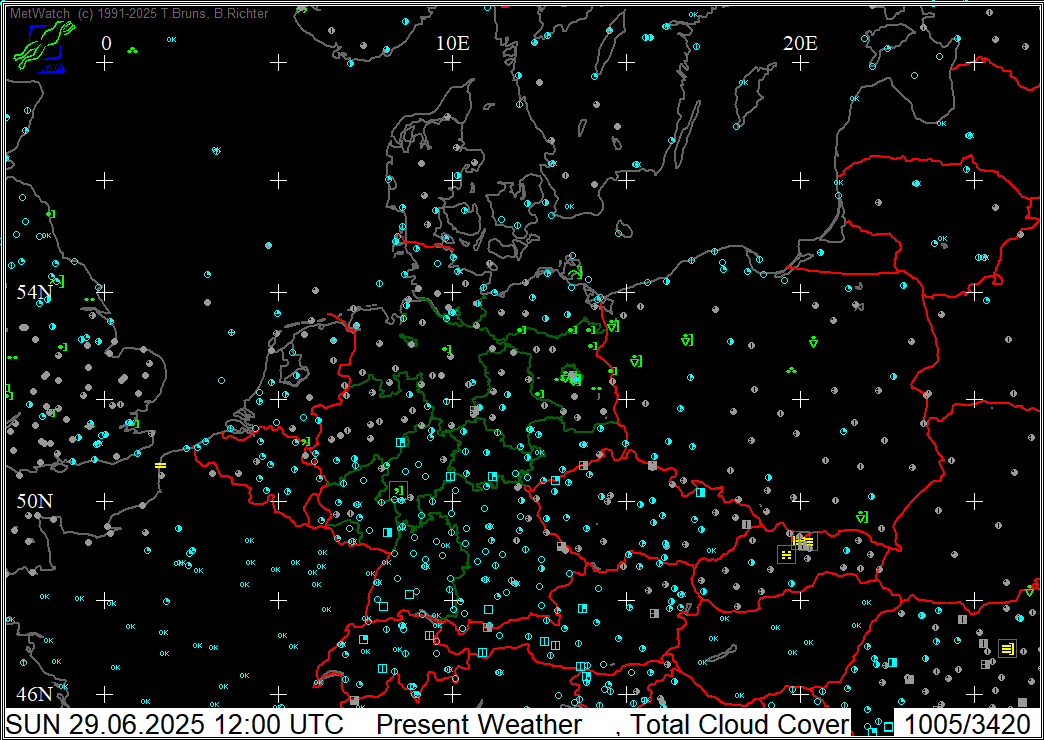Select the gray square symbol in central Germany's Harz area
Screen dimensions: 1044x740
click(x=474, y=411)
